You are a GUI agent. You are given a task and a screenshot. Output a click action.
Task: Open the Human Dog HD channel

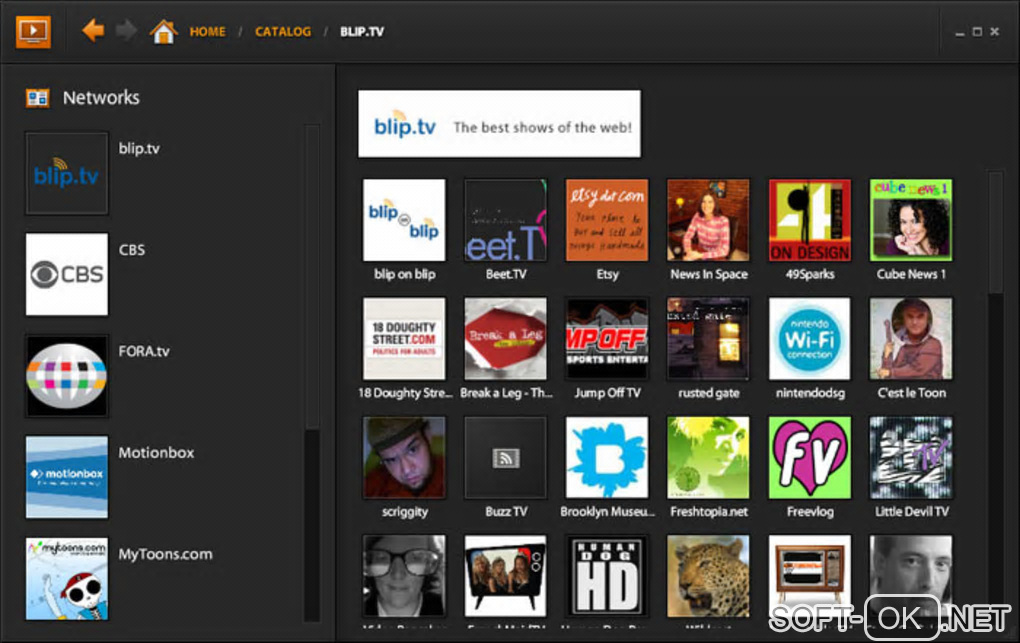[x=607, y=576]
